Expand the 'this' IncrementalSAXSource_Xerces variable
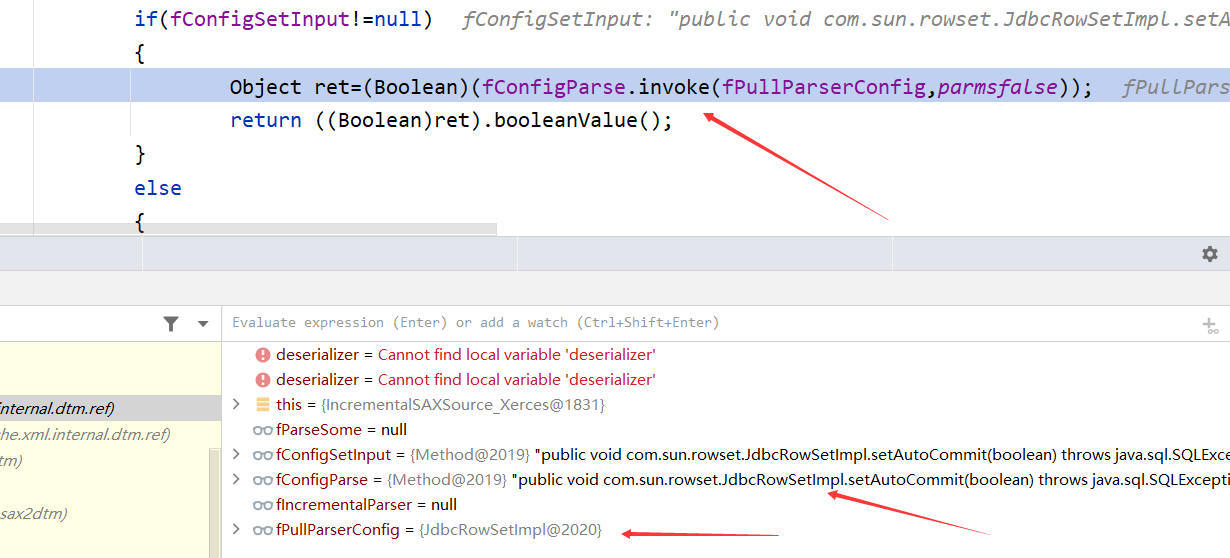 (236, 404)
